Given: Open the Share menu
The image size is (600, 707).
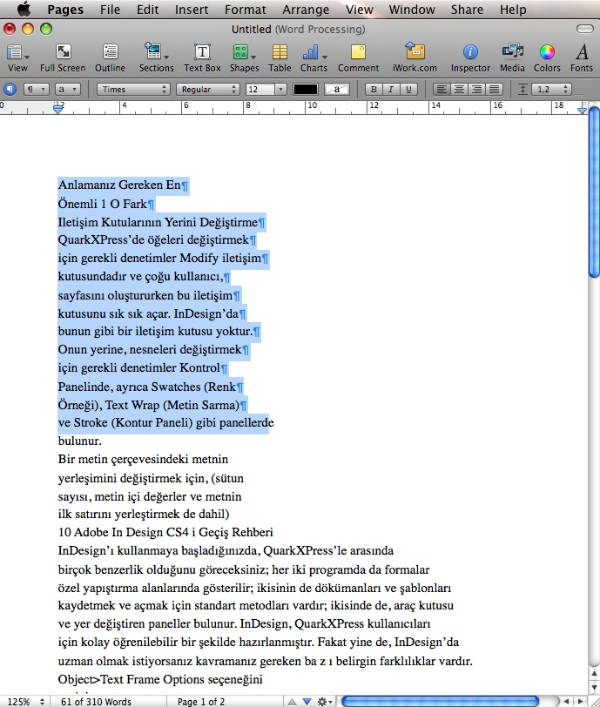Looking at the screenshot, I should click(x=467, y=9).
